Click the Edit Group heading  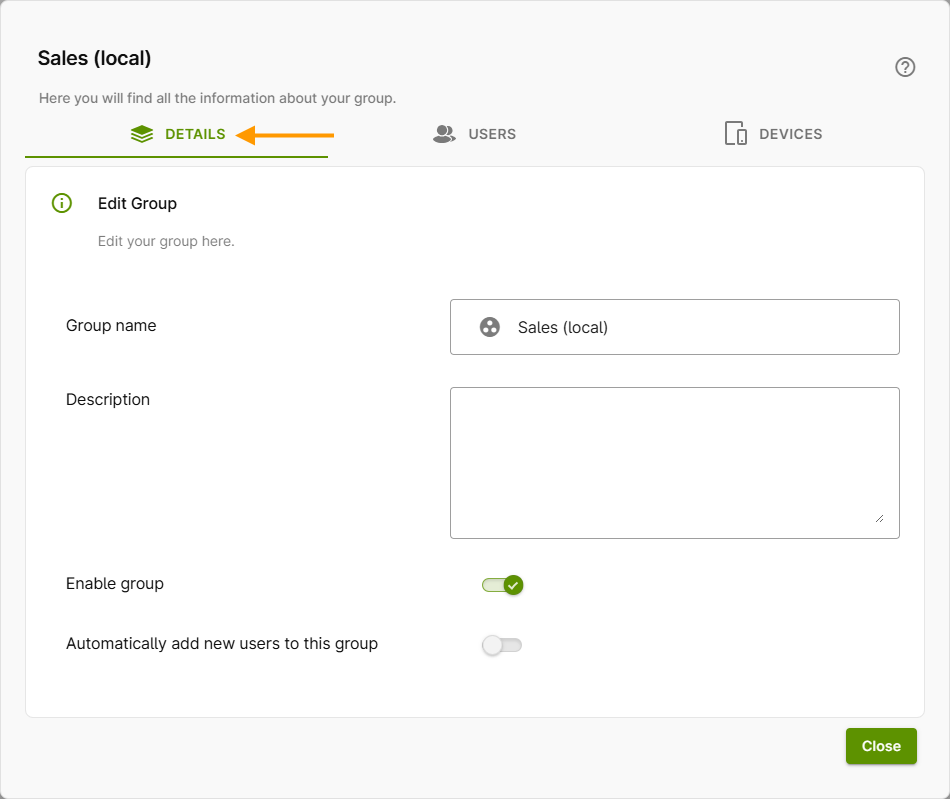point(137,203)
